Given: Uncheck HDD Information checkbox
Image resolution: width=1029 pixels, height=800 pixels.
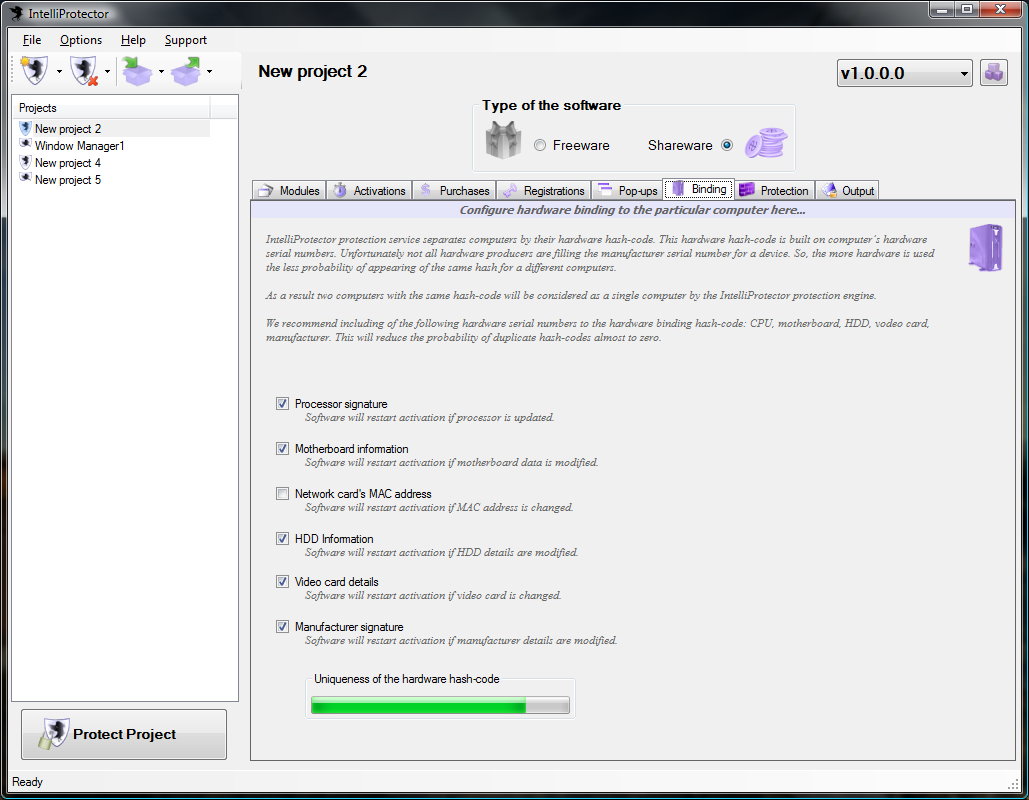Looking at the screenshot, I should tap(282, 538).
